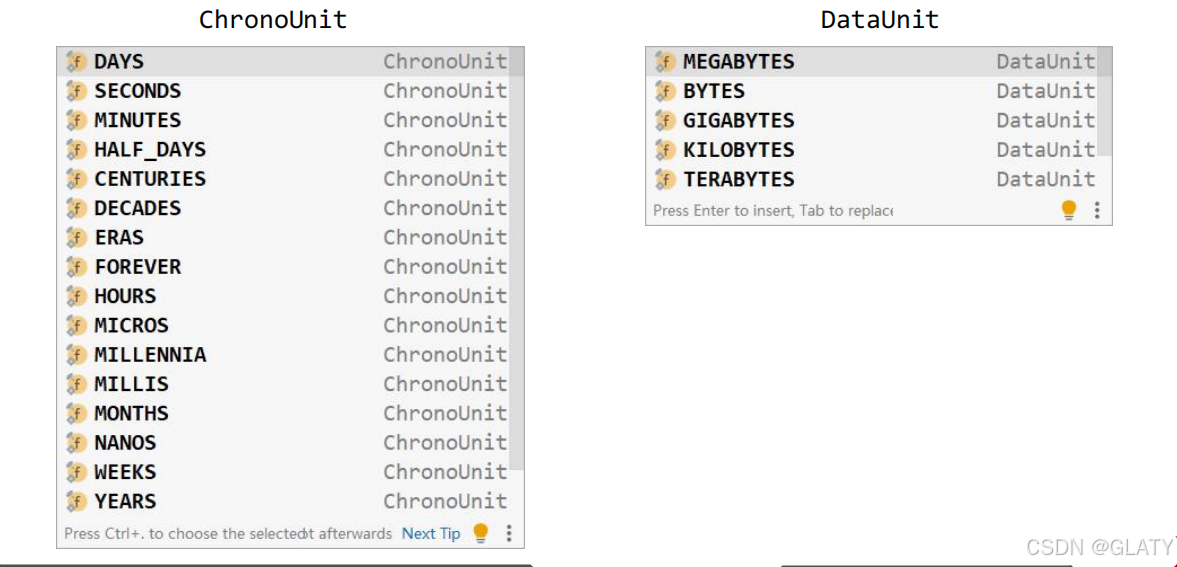Choose the CENTURIES suggestion
This screenshot has height=567, width=1177.
(284, 179)
